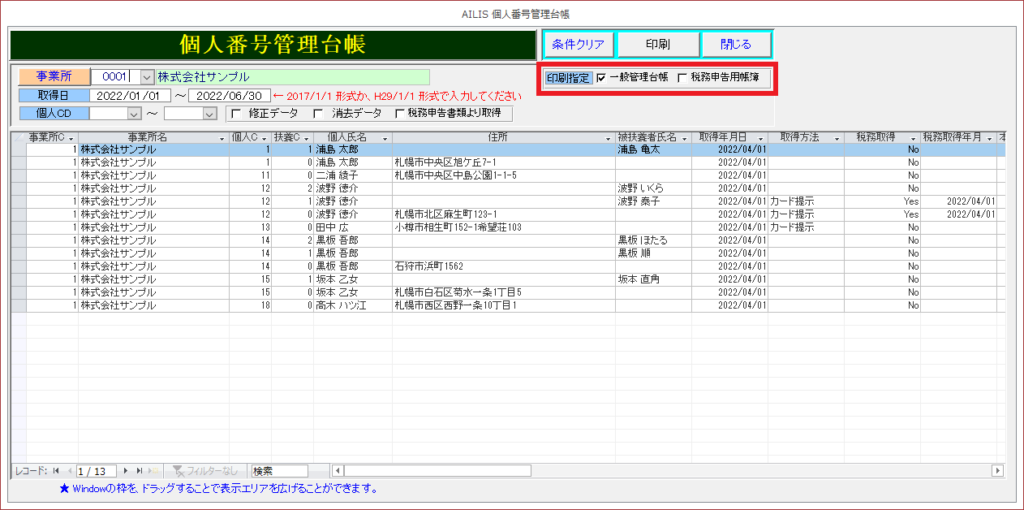
Task: Advance to next record arrow
Action: pyautogui.click(x=125, y=470)
